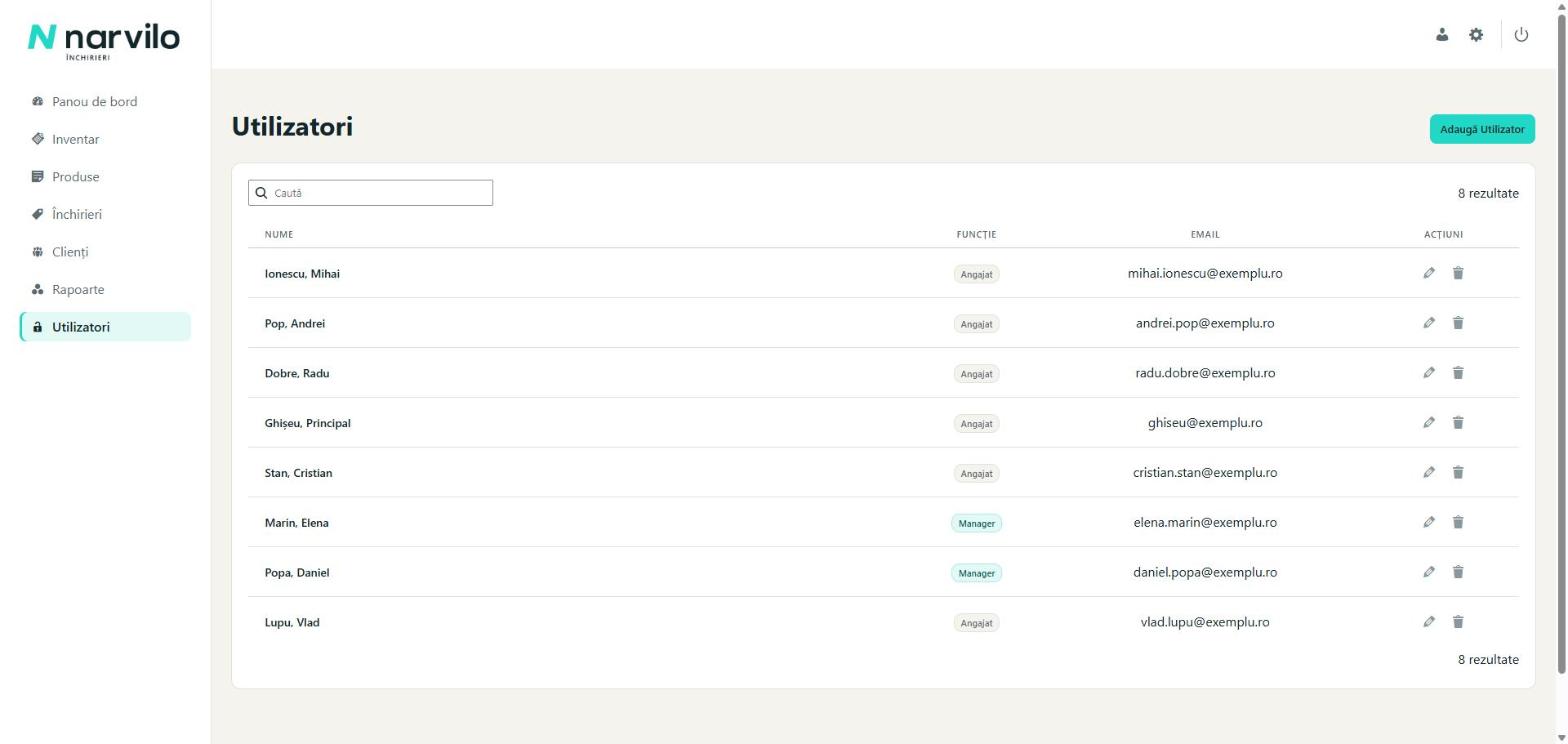The width and height of the screenshot is (1568, 744).
Task: Click email cristian.stan@exemplu.ro
Action: coord(1205,472)
